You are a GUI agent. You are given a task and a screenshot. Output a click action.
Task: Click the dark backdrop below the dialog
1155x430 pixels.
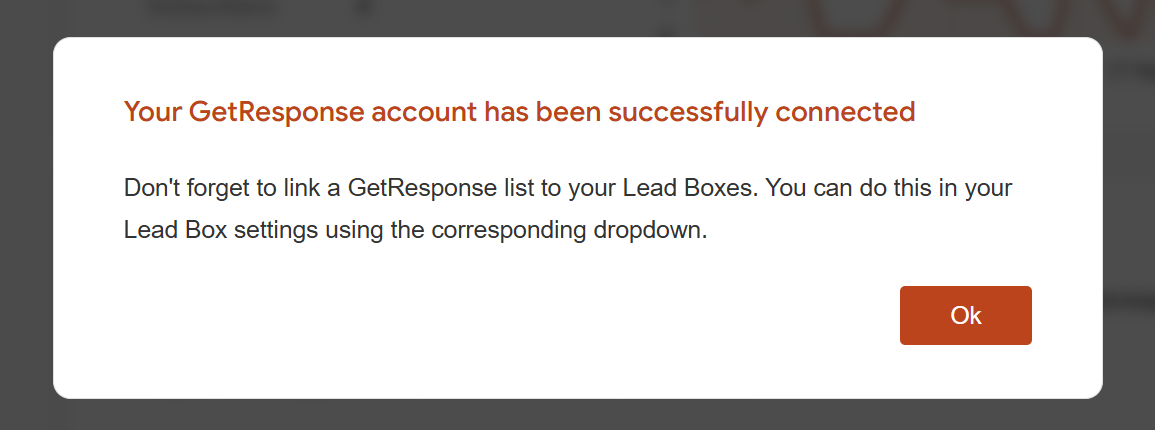(x=577, y=415)
